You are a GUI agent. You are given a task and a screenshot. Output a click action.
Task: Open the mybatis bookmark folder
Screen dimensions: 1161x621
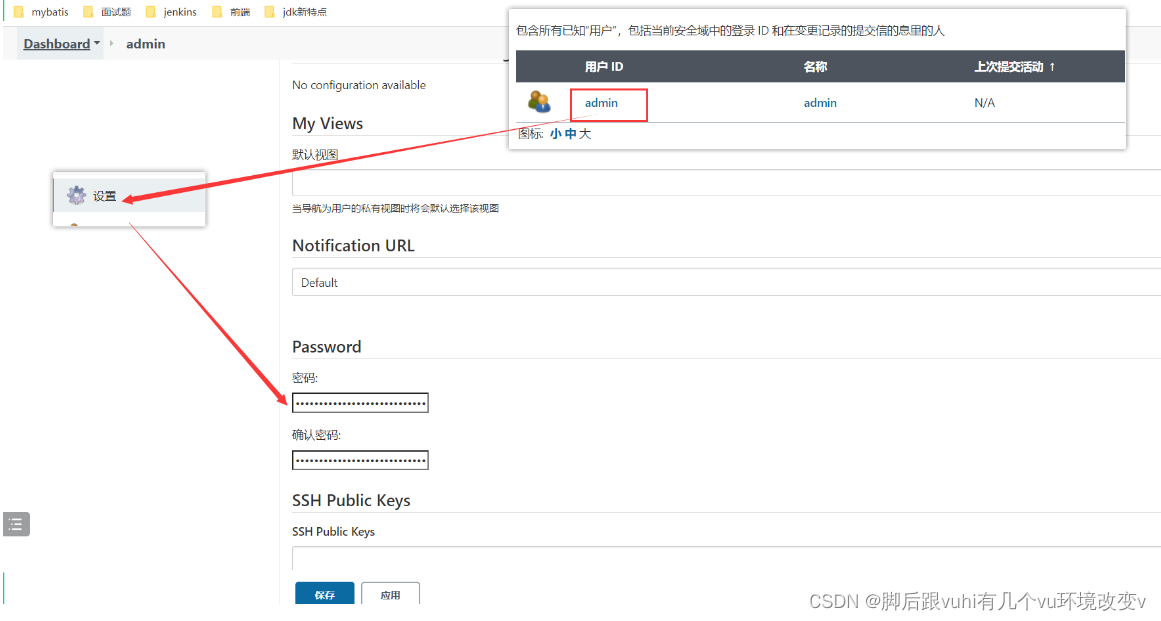pyautogui.click(x=47, y=12)
